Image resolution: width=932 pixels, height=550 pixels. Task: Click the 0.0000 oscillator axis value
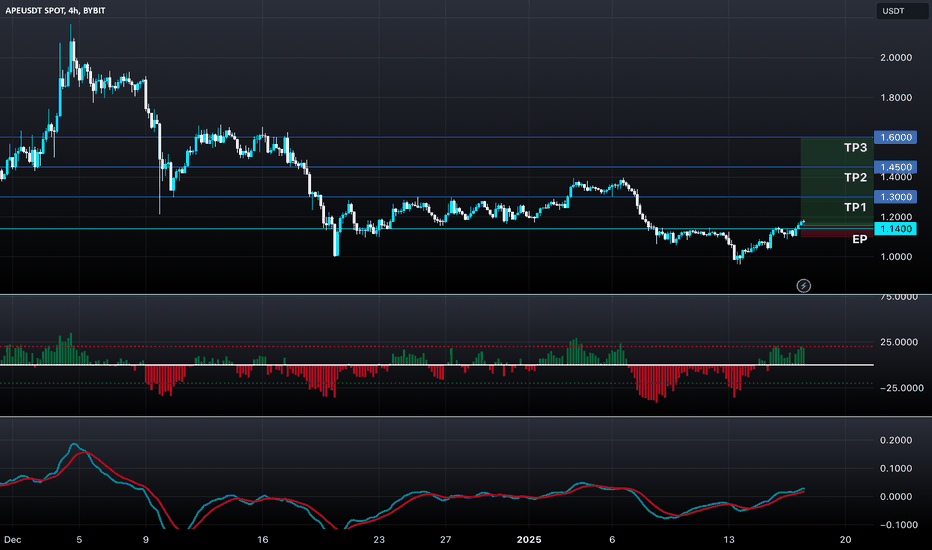pos(896,496)
